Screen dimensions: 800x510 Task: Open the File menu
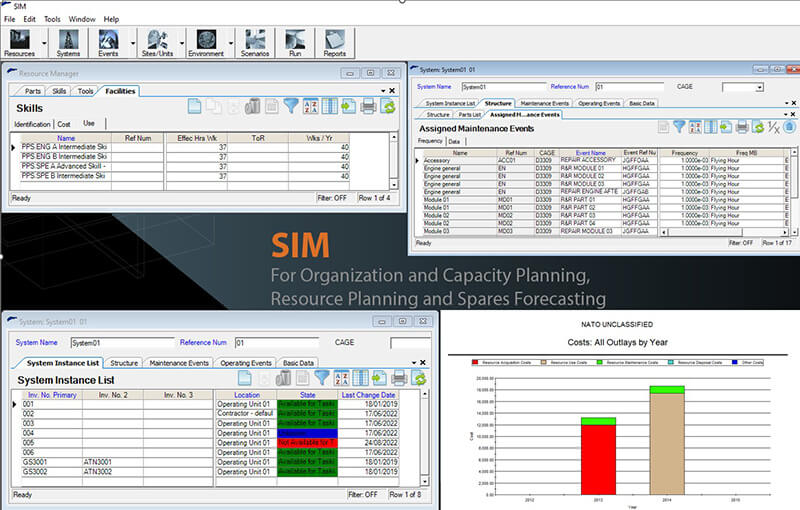(10, 19)
